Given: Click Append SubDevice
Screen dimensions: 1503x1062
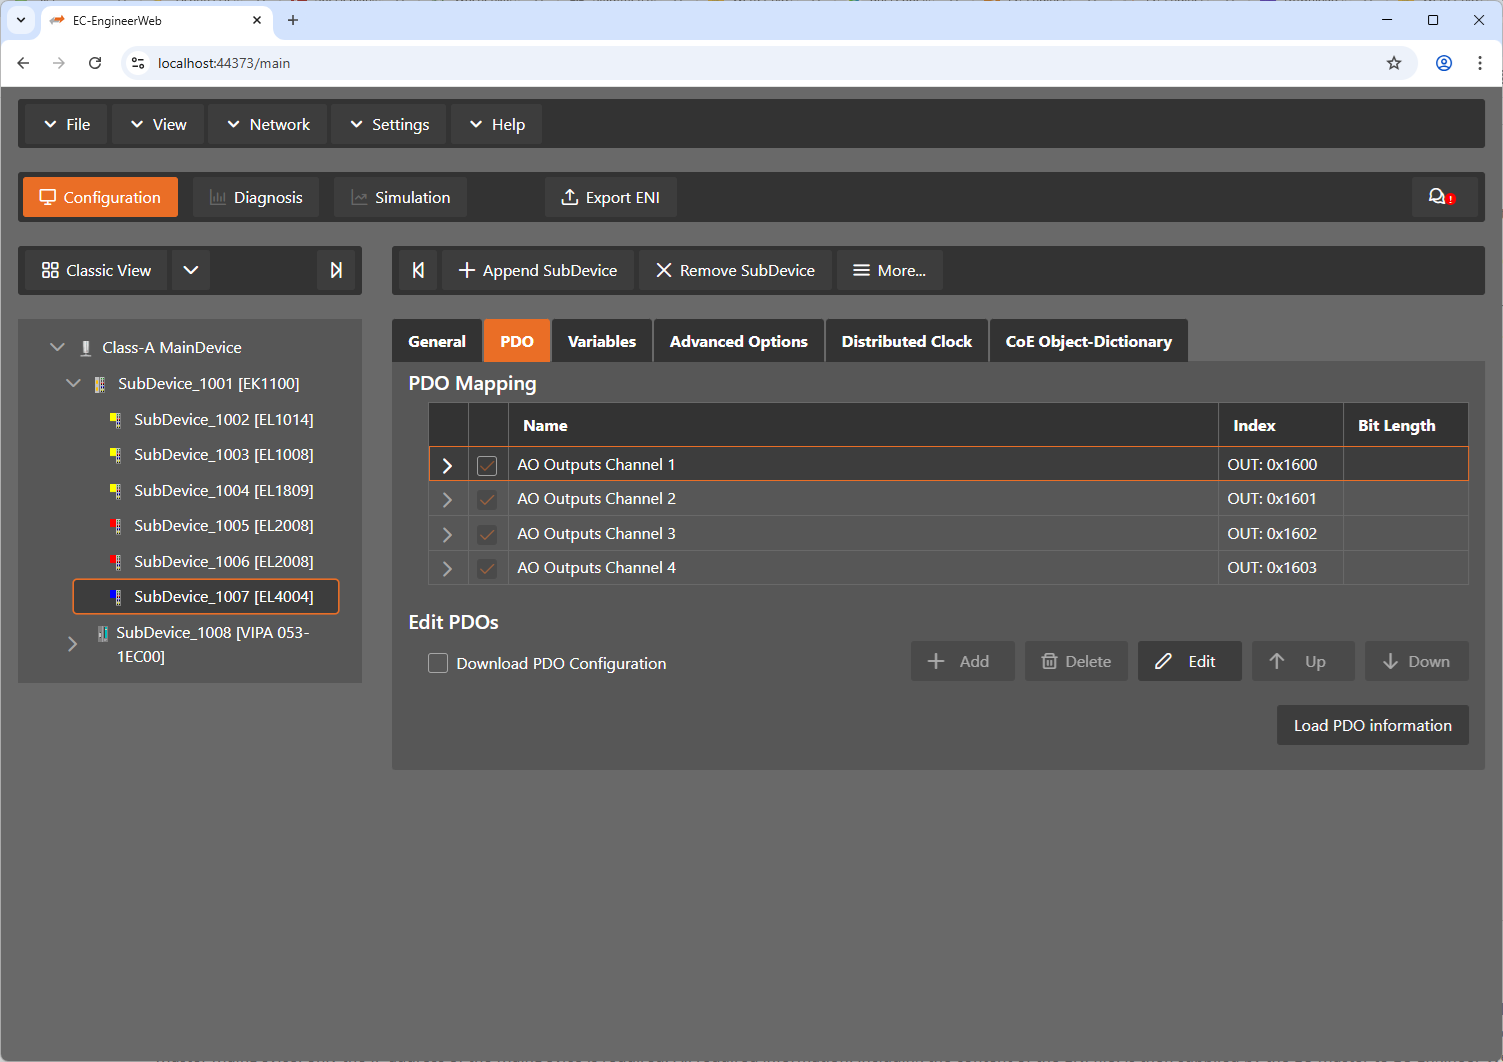Looking at the screenshot, I should coord(538,270).
